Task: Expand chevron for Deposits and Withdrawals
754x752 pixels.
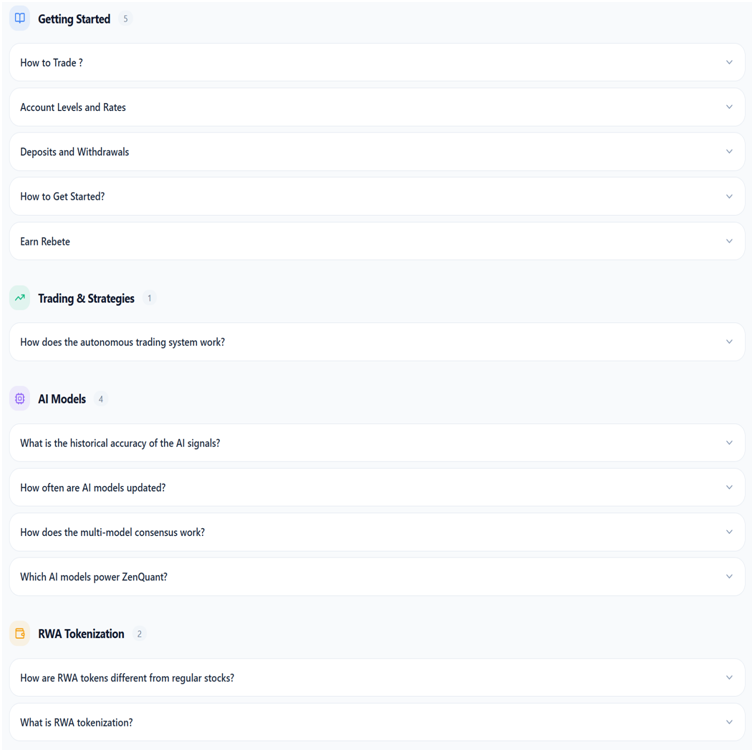Action: (729, 151)
